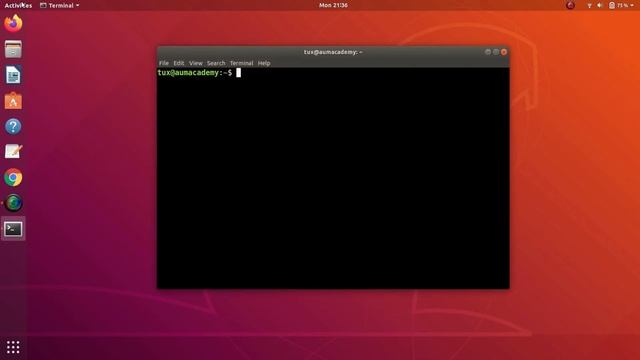Click the terminal cursor block
Screen dimensions: 640x360
click(x=238, y=73)
